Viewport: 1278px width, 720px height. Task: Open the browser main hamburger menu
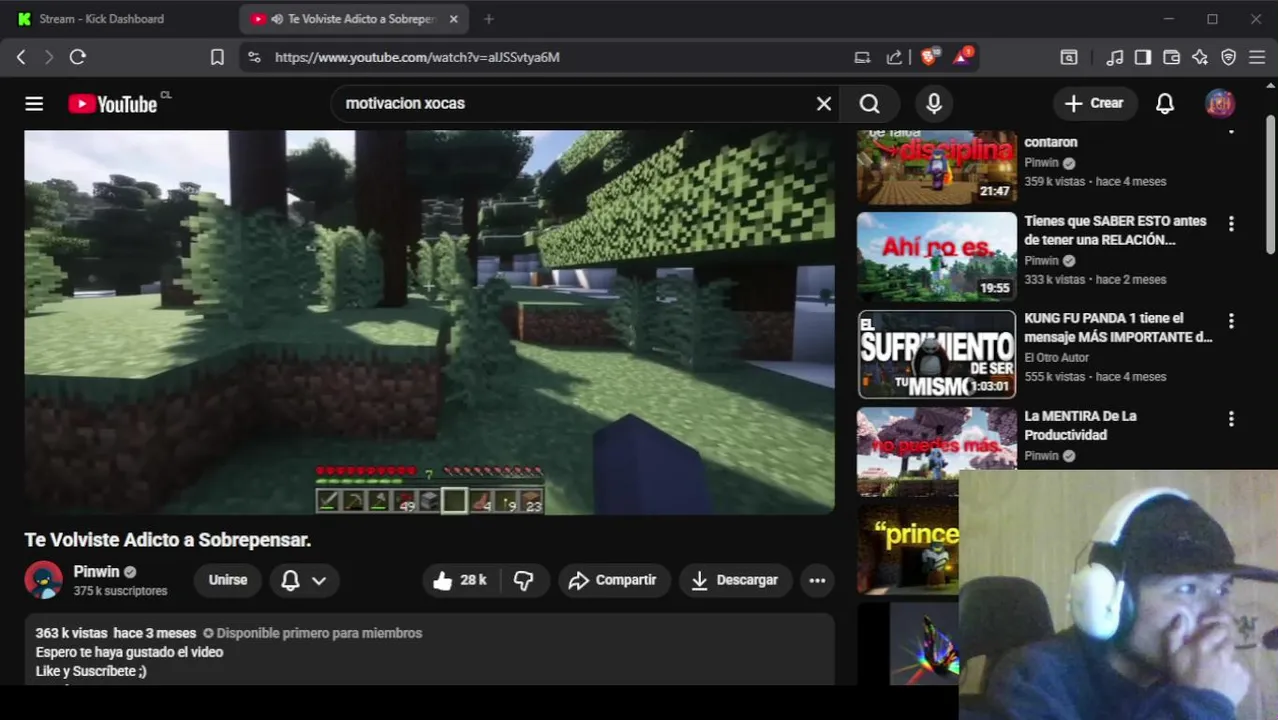1257,57
